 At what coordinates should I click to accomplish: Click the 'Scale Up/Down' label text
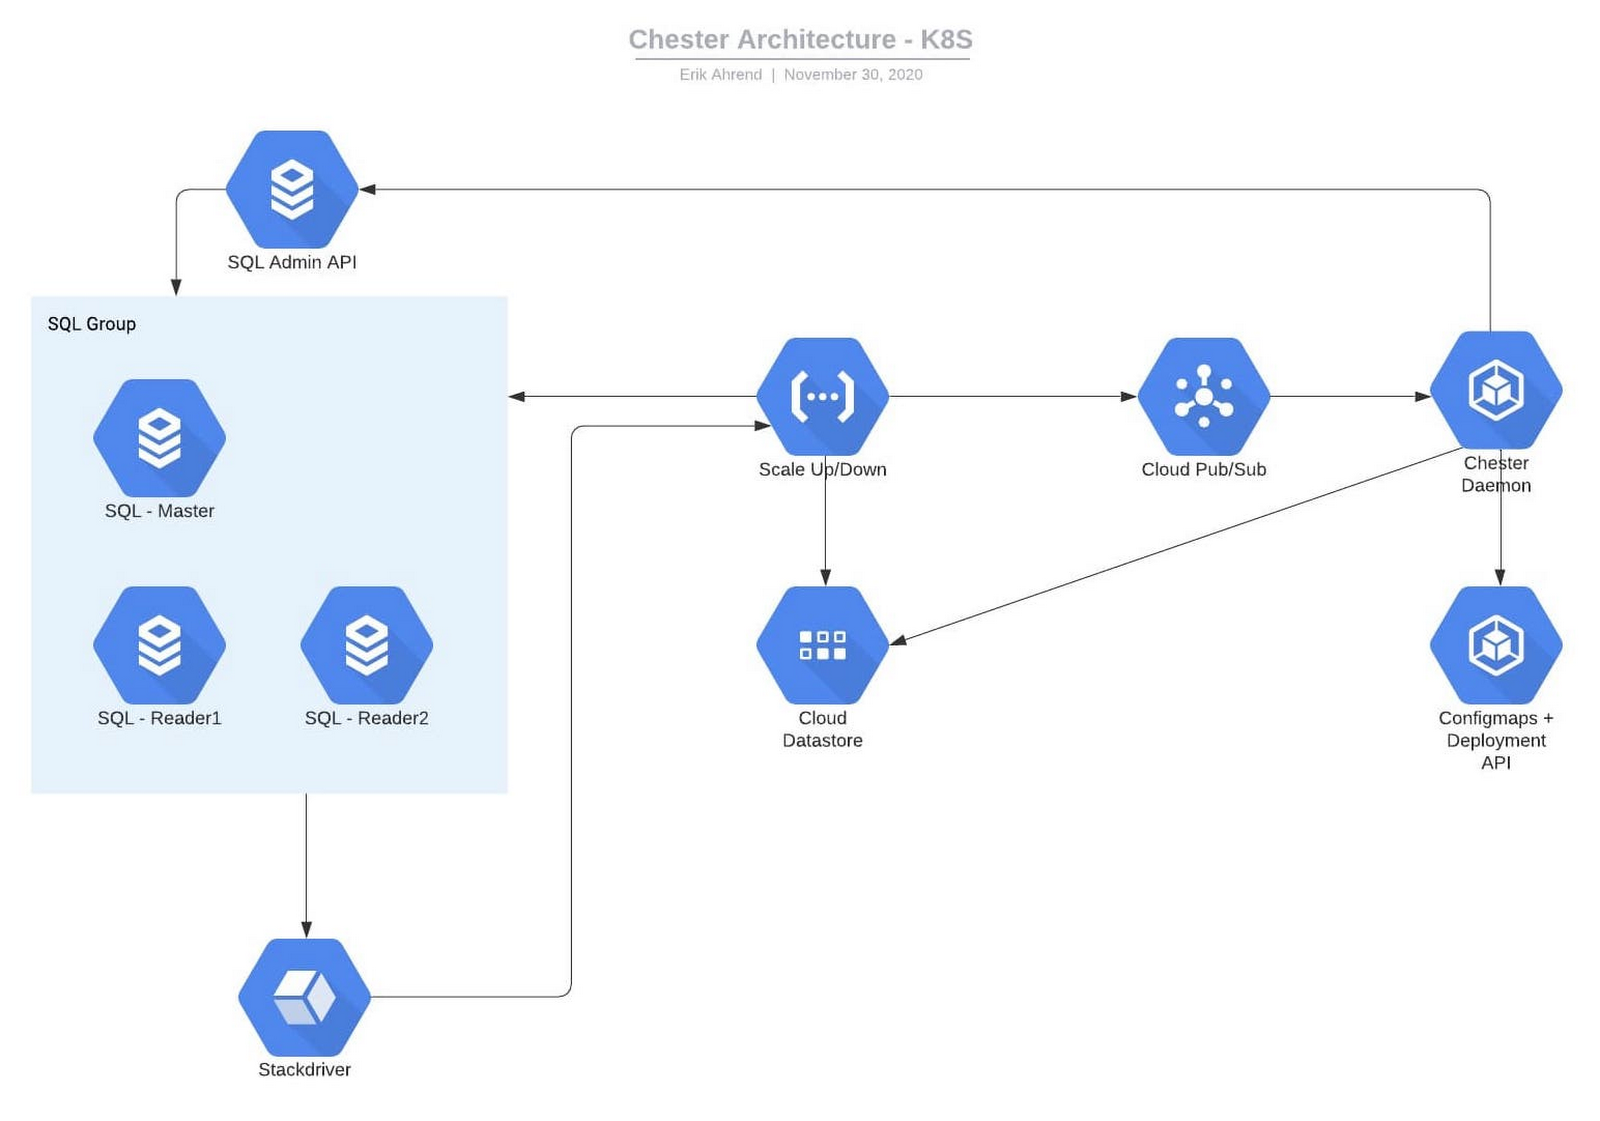823,469
